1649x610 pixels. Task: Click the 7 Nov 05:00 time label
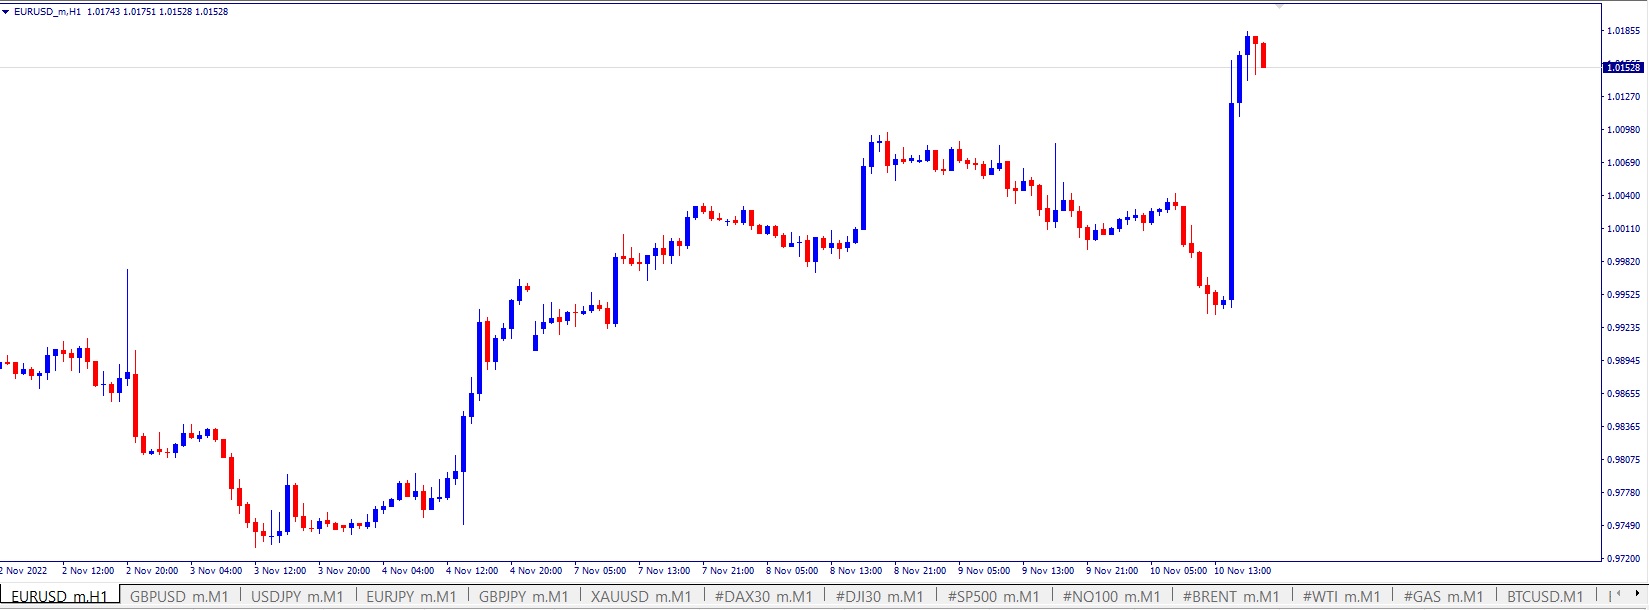[600, 571]
